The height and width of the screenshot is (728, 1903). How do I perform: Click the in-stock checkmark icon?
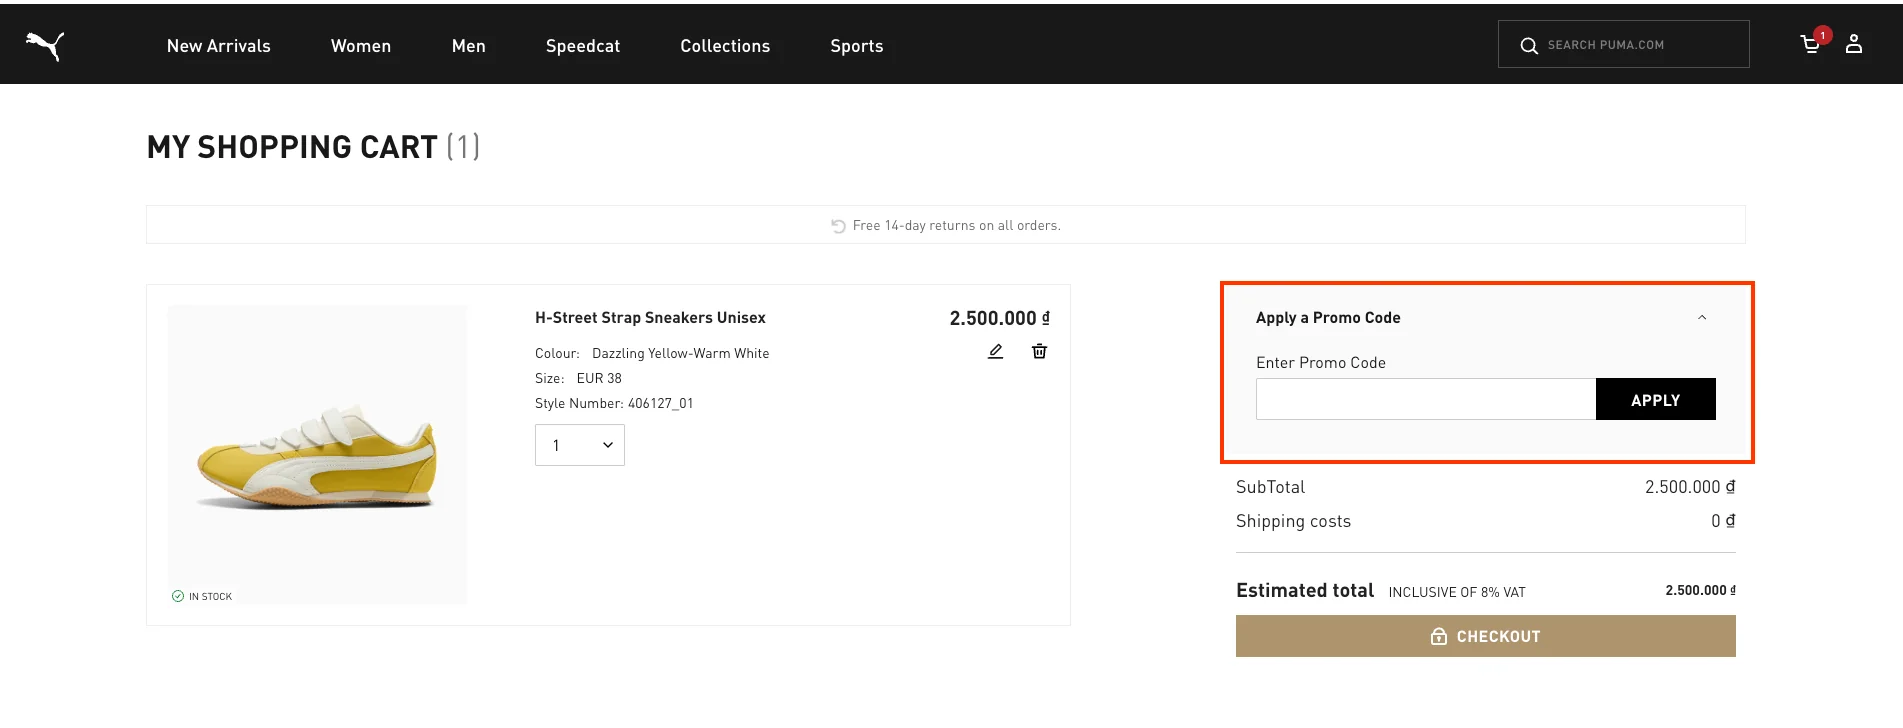coord(178,596)
